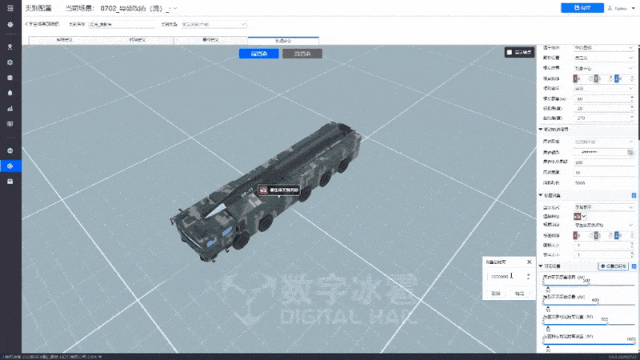Close the small numeric input dialog
The width and height of the screenshot is (640, 360).
529,262
